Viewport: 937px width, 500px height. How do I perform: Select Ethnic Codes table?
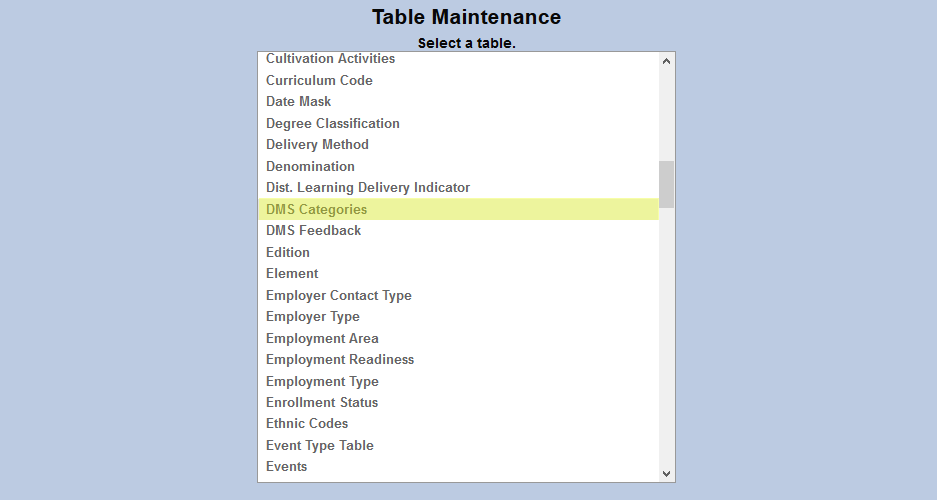[307, 424]
